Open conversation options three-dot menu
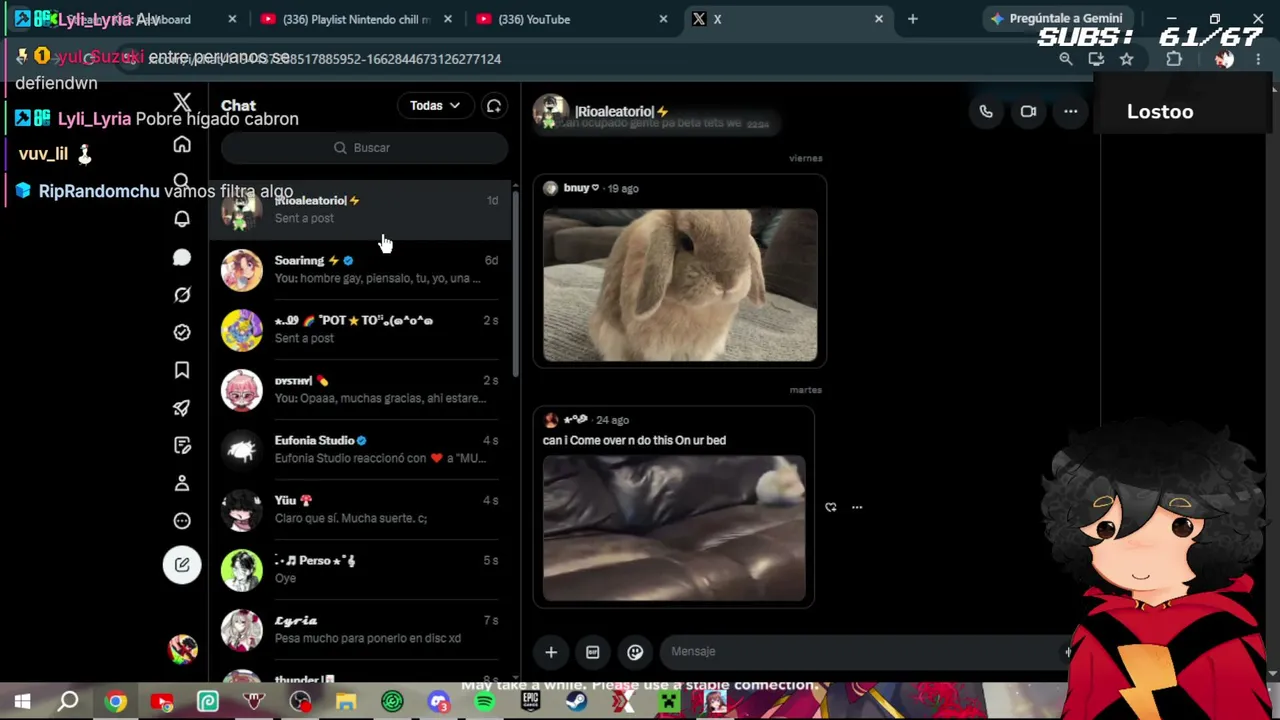 tap(1070, 111)
